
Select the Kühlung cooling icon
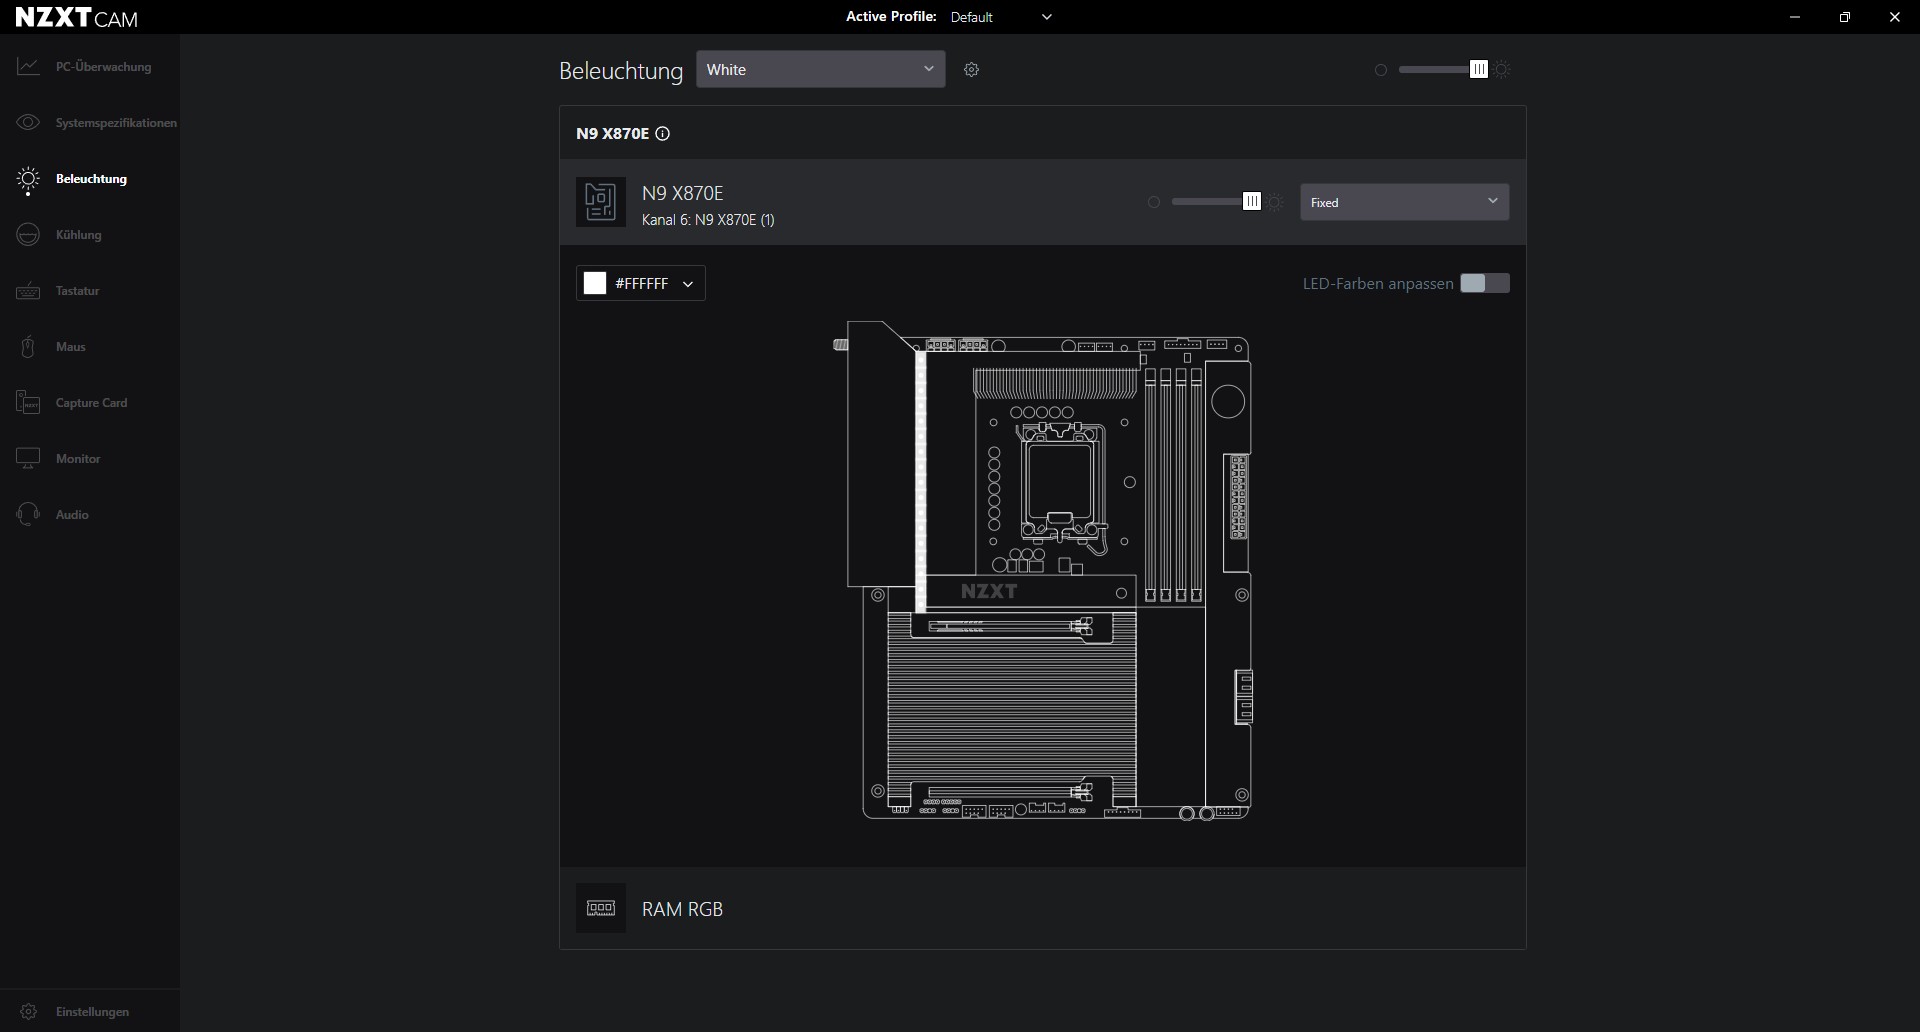28,235
